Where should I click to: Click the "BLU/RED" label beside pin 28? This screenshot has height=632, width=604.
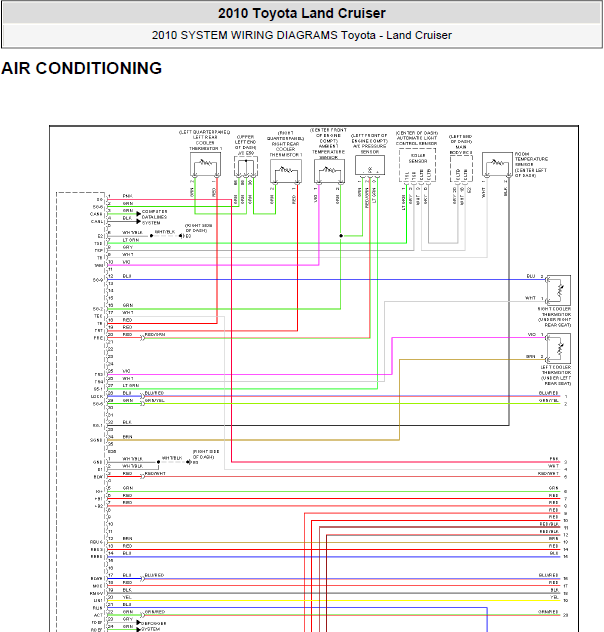coord(154,393)
